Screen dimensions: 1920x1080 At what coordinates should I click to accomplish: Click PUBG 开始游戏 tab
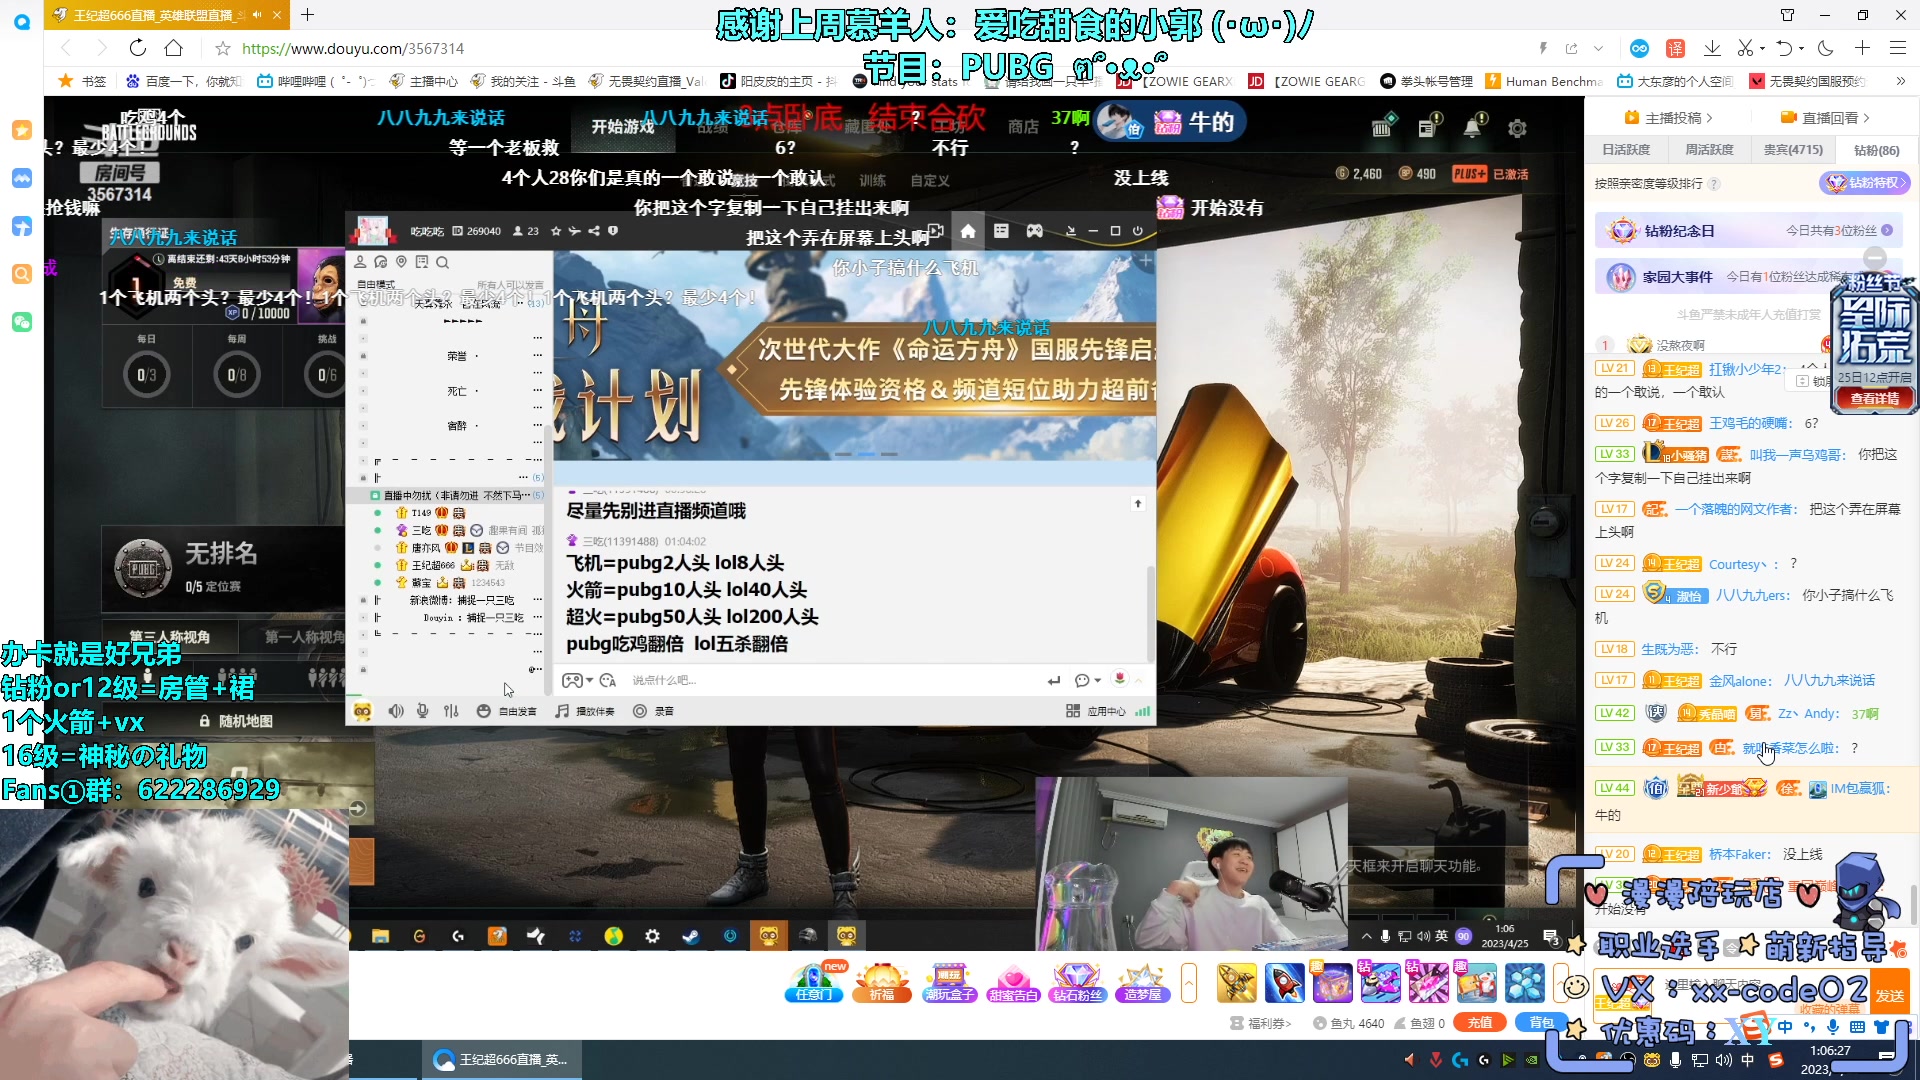pos(623,127)
